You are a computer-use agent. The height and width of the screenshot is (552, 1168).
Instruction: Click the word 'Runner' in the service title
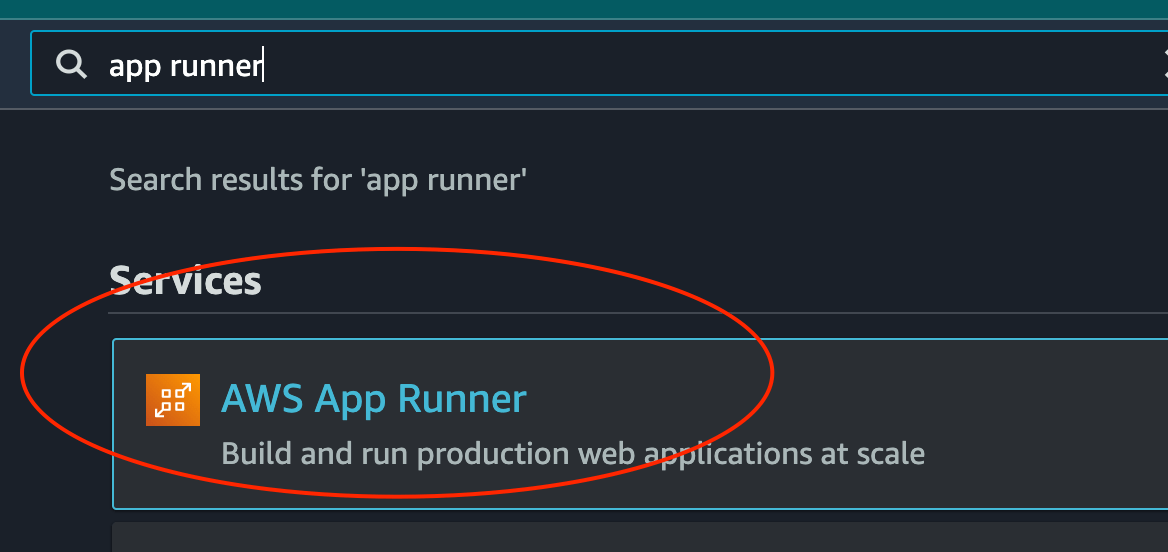point(462,399)
